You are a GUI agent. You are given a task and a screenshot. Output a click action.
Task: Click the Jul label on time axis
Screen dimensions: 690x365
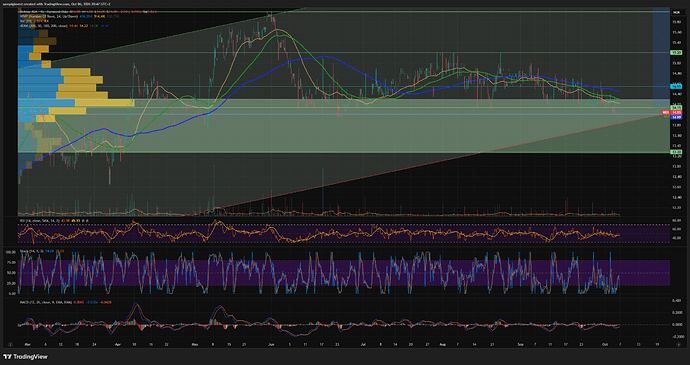pos(364,345)
